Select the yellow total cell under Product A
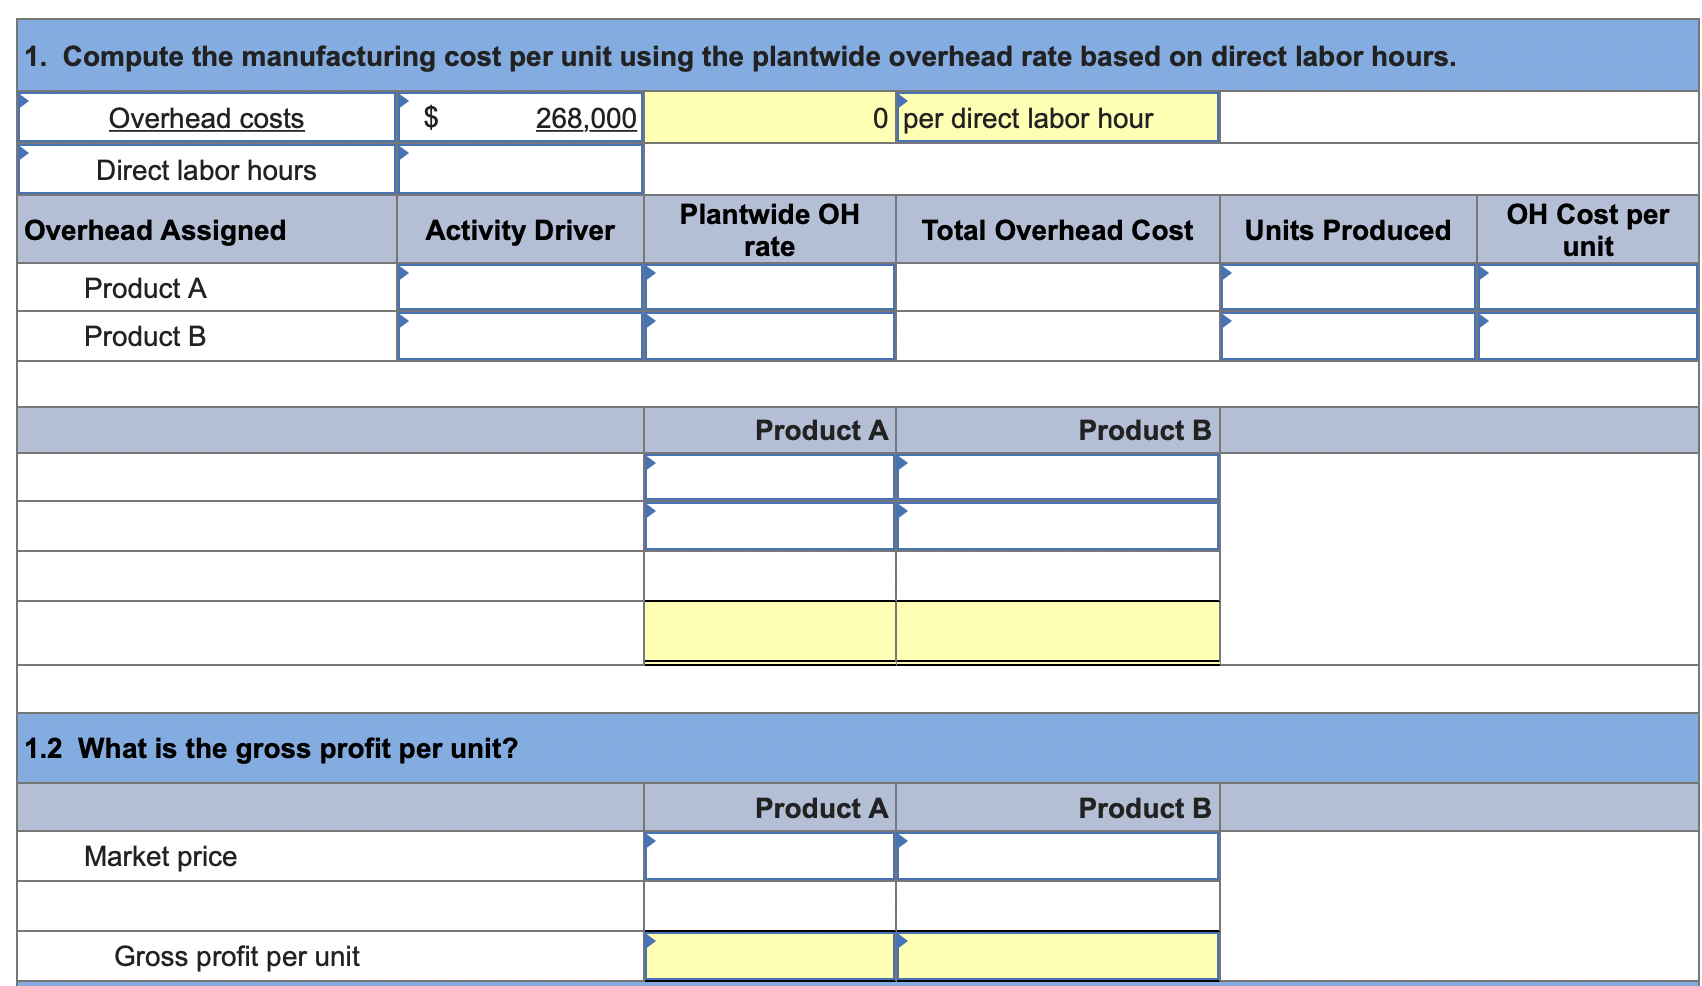The height and width of the screenshot is (986, 1702). coord(769,631)
